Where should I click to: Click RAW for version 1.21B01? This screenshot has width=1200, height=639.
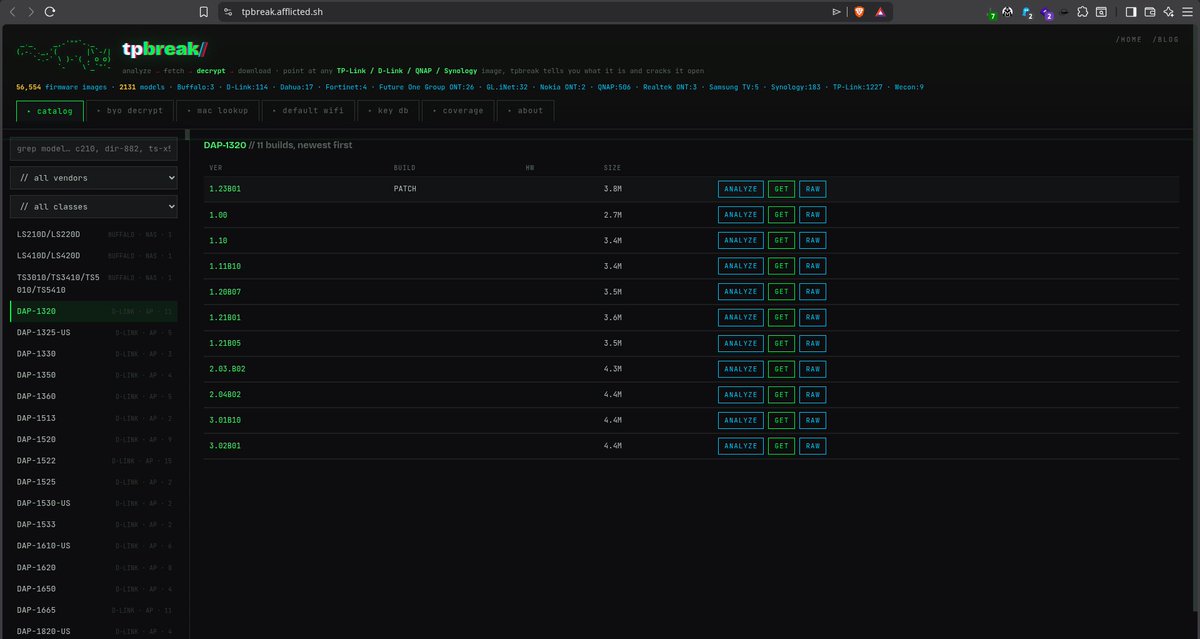[812, 317]
